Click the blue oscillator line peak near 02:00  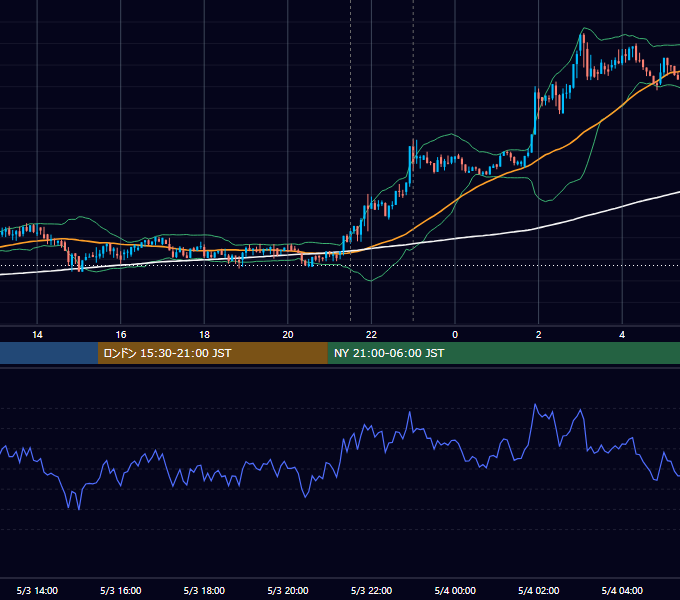click(x=535, y=405)
